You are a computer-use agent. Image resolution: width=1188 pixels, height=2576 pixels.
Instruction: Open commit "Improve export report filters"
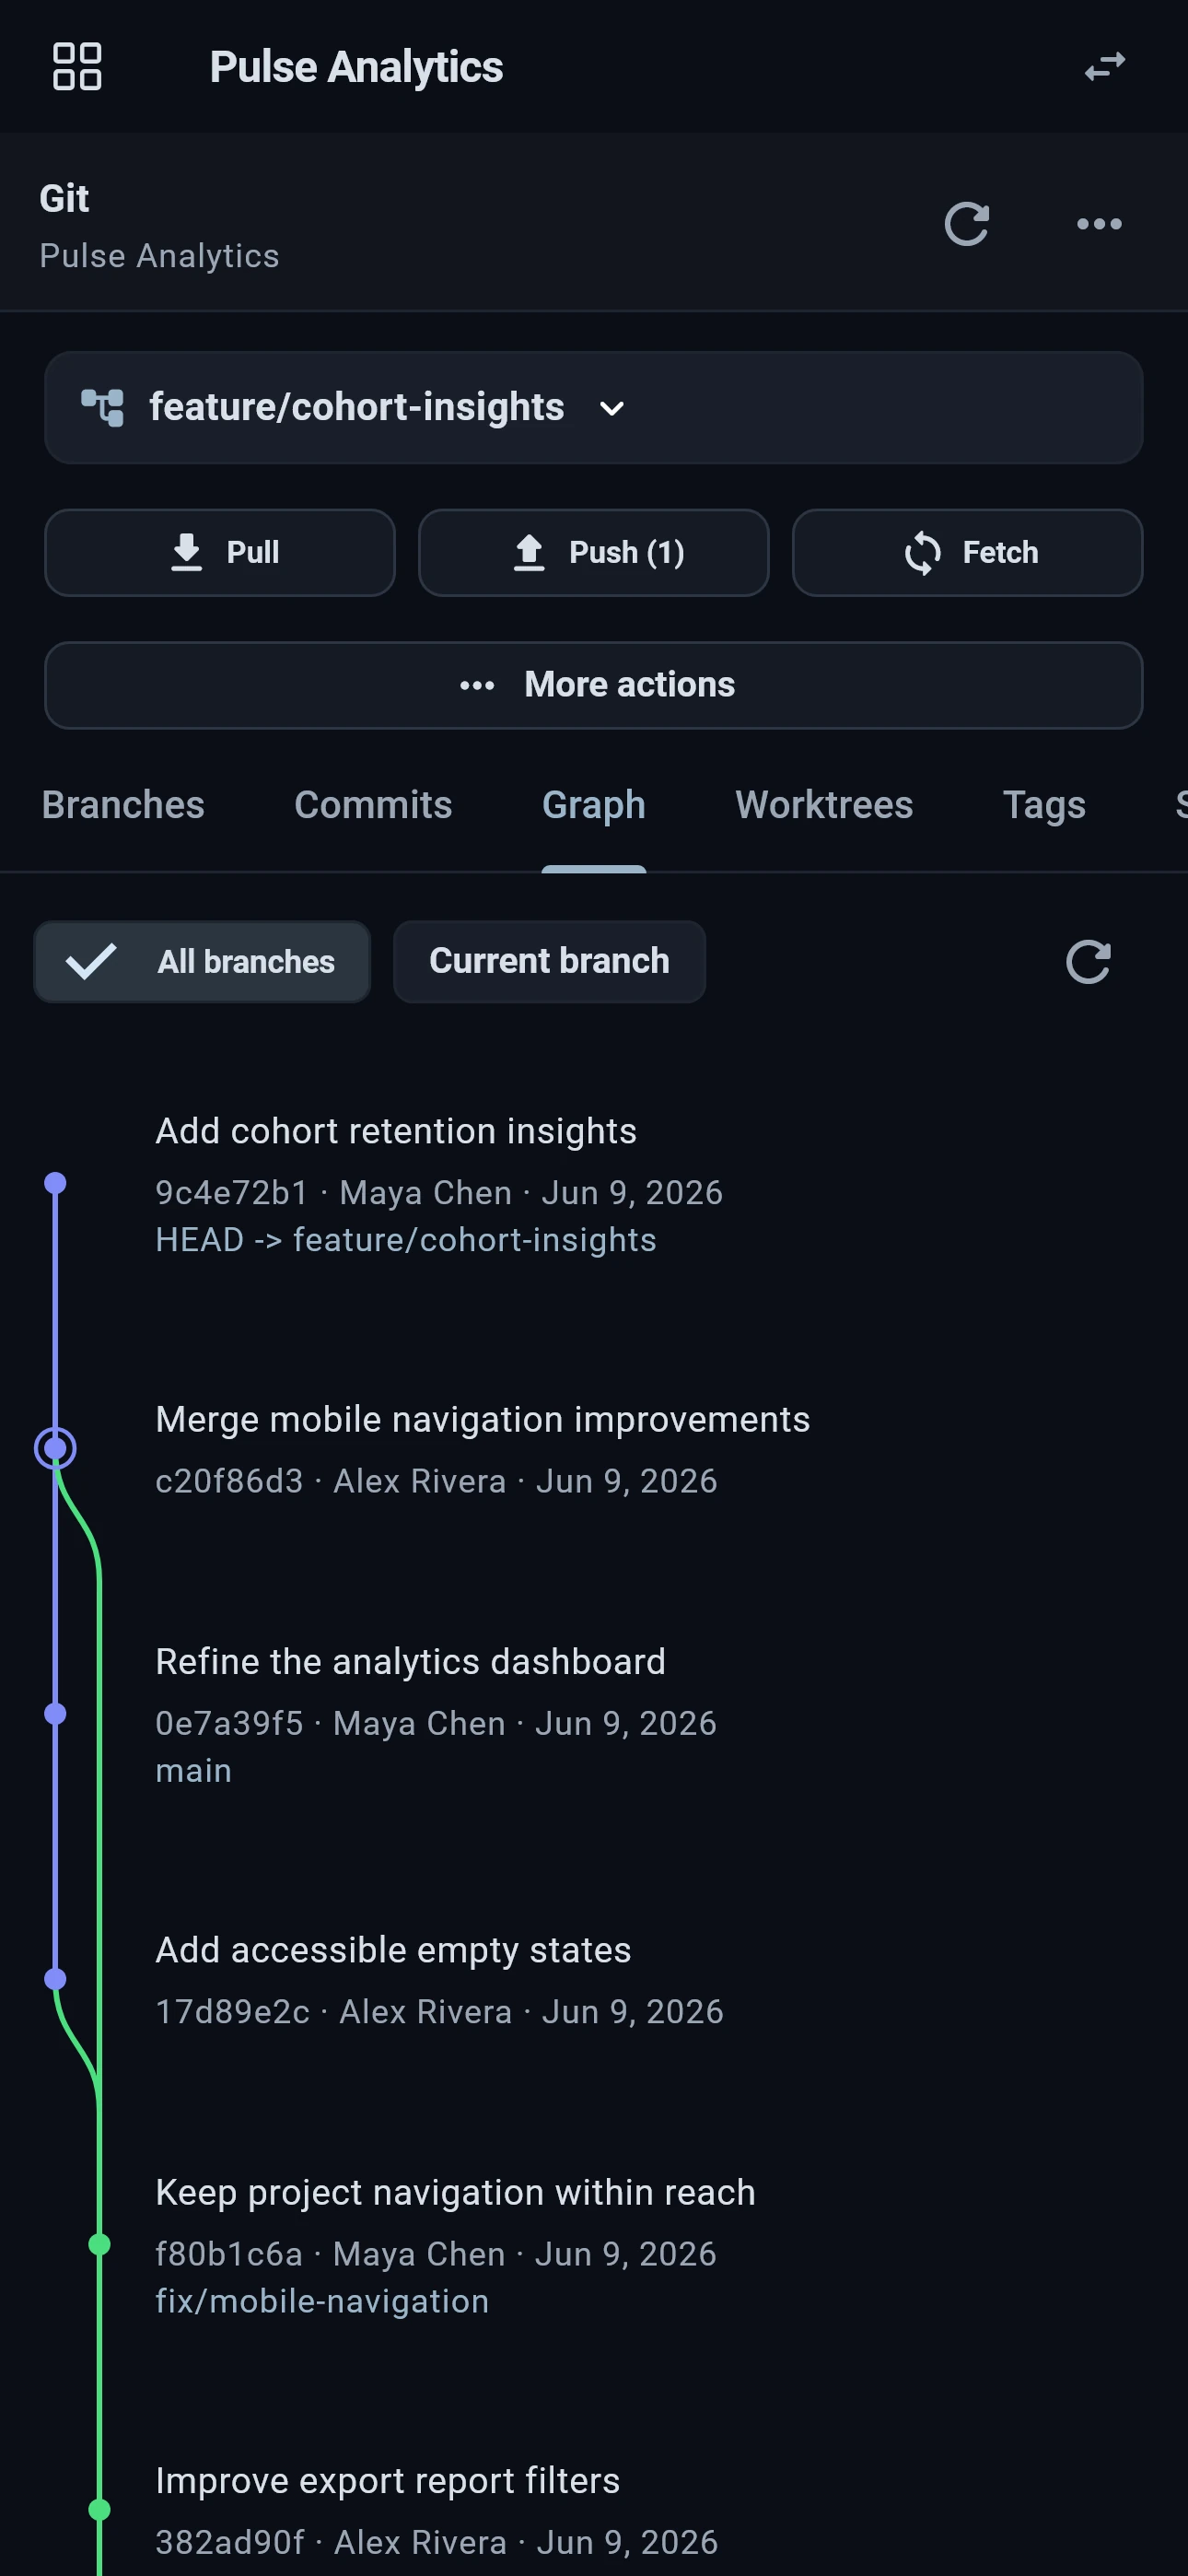coord(388,2481)
